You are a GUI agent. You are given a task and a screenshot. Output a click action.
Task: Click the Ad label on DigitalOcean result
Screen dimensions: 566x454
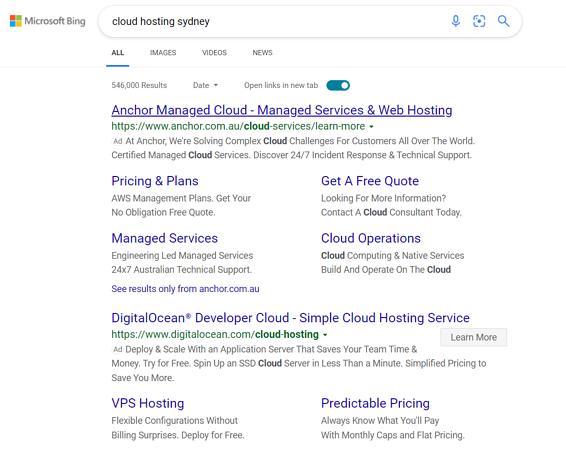(117, 349)
